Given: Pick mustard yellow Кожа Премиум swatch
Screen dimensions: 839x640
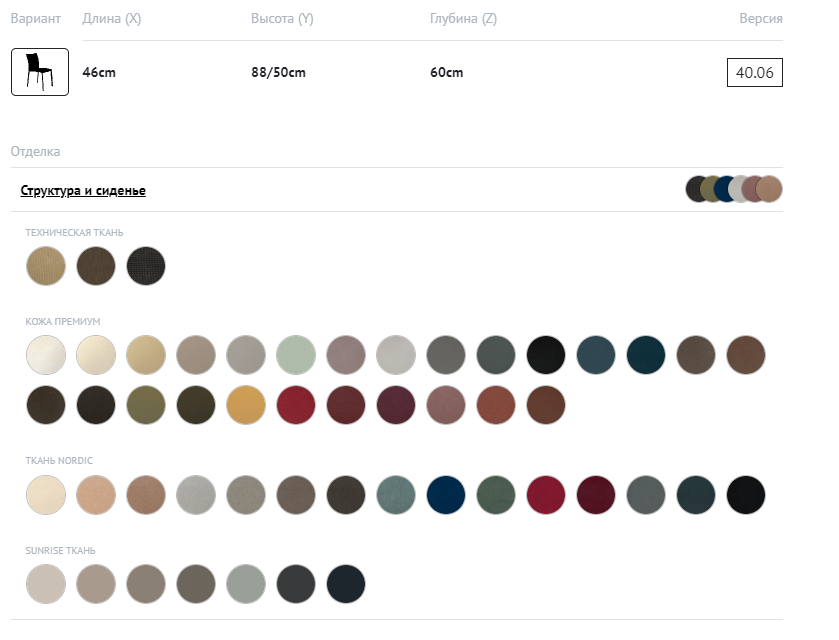Looking at the screenshot, I should pyautogui.click(x=246, y=405).
